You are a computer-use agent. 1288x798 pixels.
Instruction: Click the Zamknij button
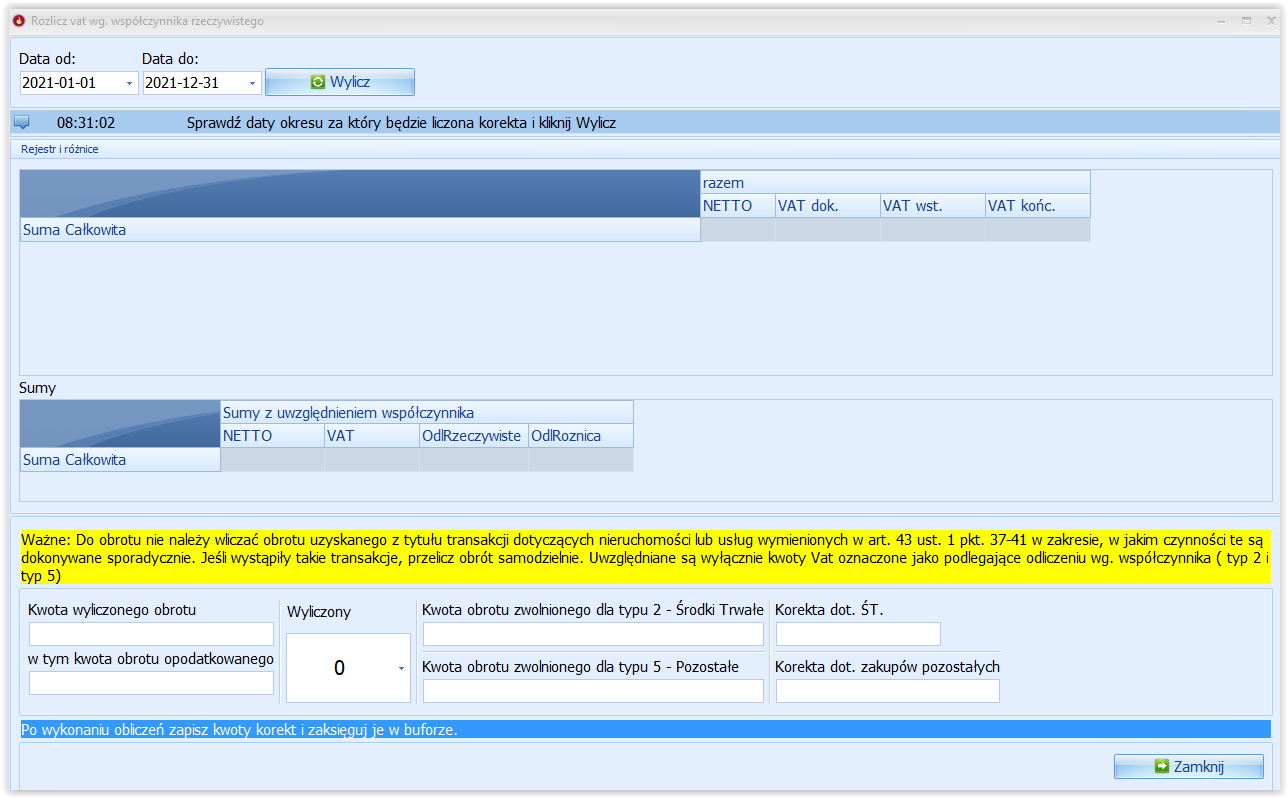pos(1188,766)
